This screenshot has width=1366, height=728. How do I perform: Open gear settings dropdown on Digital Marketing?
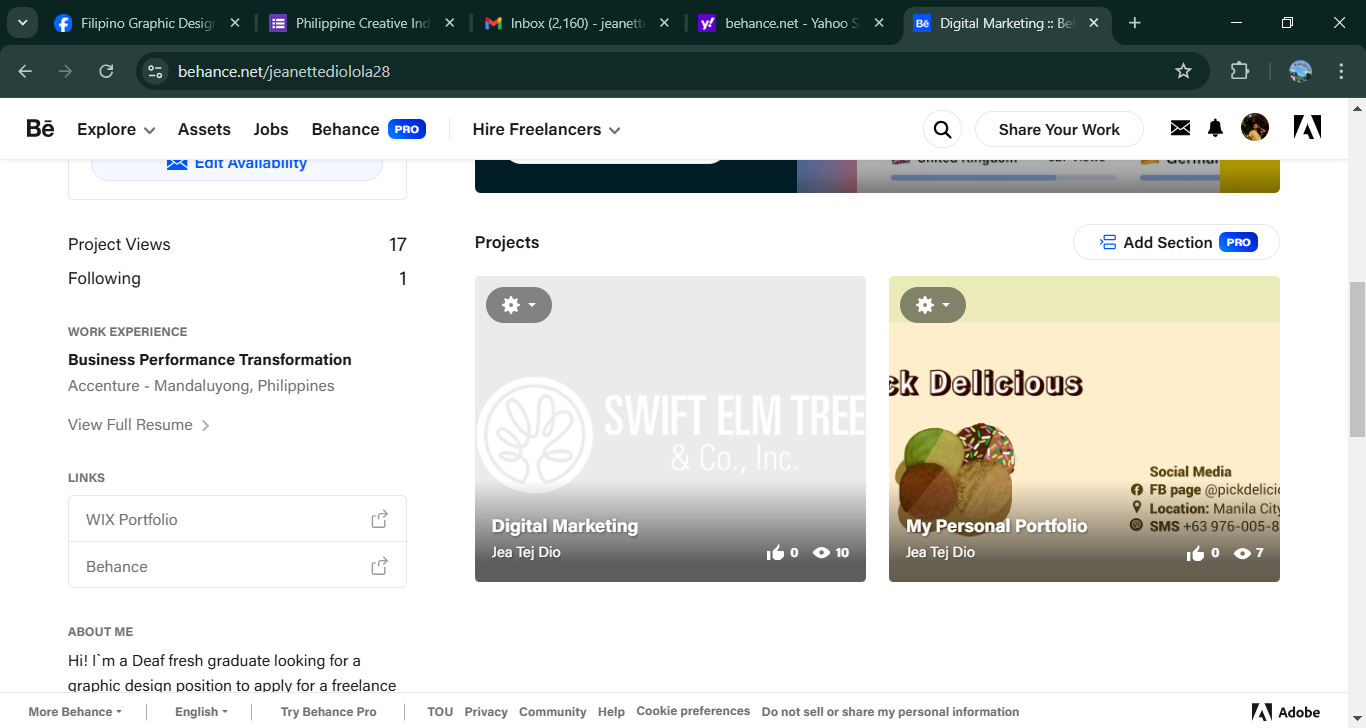(x=518, y=305)
